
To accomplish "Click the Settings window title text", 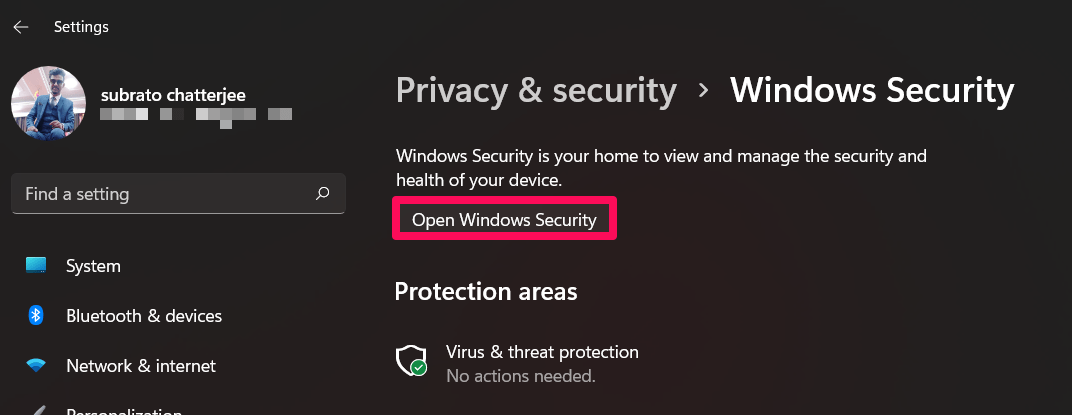I will pyautogui.click(x=81, y=27).
